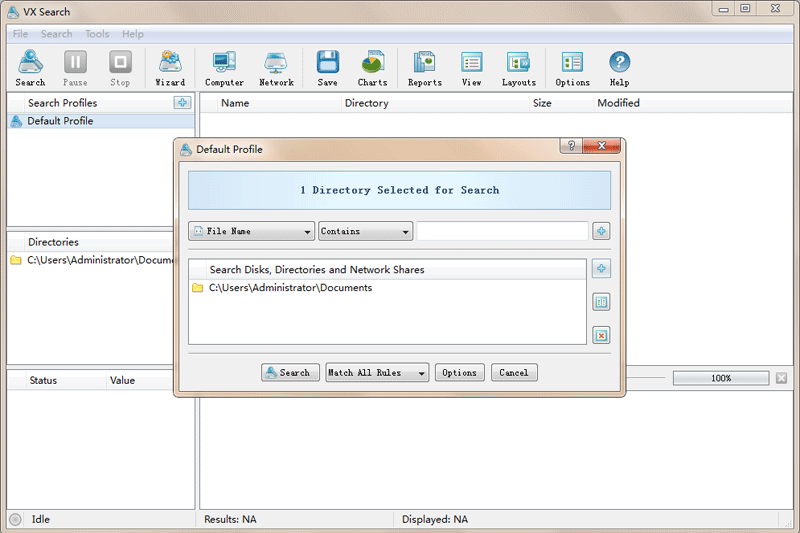Add a search rule with plus icon
The image size is (800, 533).
click(x=601, y=231)
